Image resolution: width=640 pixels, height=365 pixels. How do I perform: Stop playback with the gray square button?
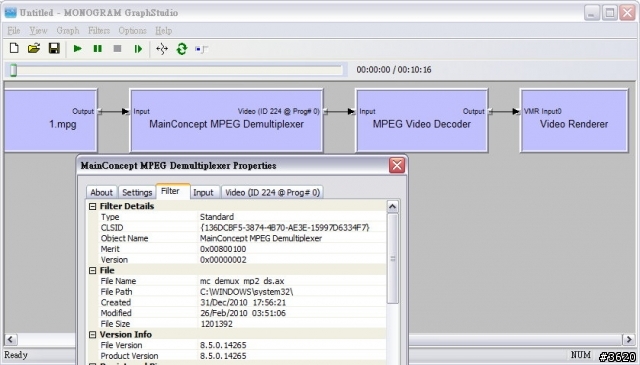click(118, 49)
